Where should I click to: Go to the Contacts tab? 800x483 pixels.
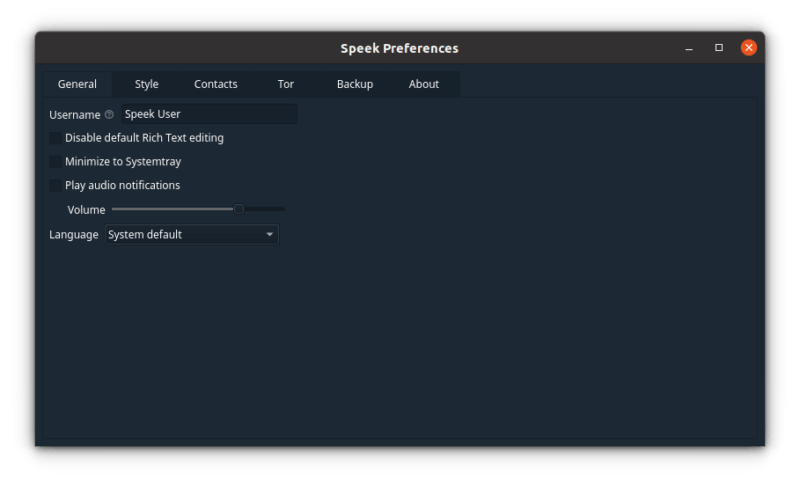tap(216, 84)
